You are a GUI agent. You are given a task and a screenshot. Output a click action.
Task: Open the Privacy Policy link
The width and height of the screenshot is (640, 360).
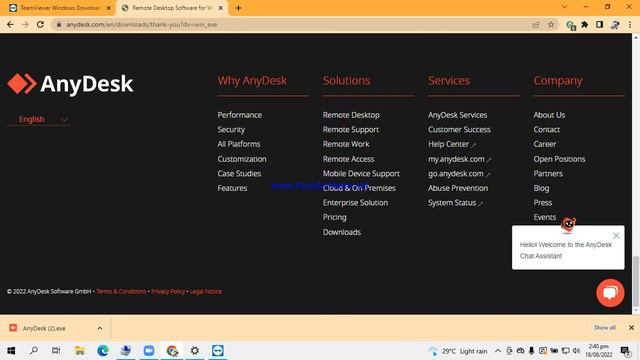(168, 291)
